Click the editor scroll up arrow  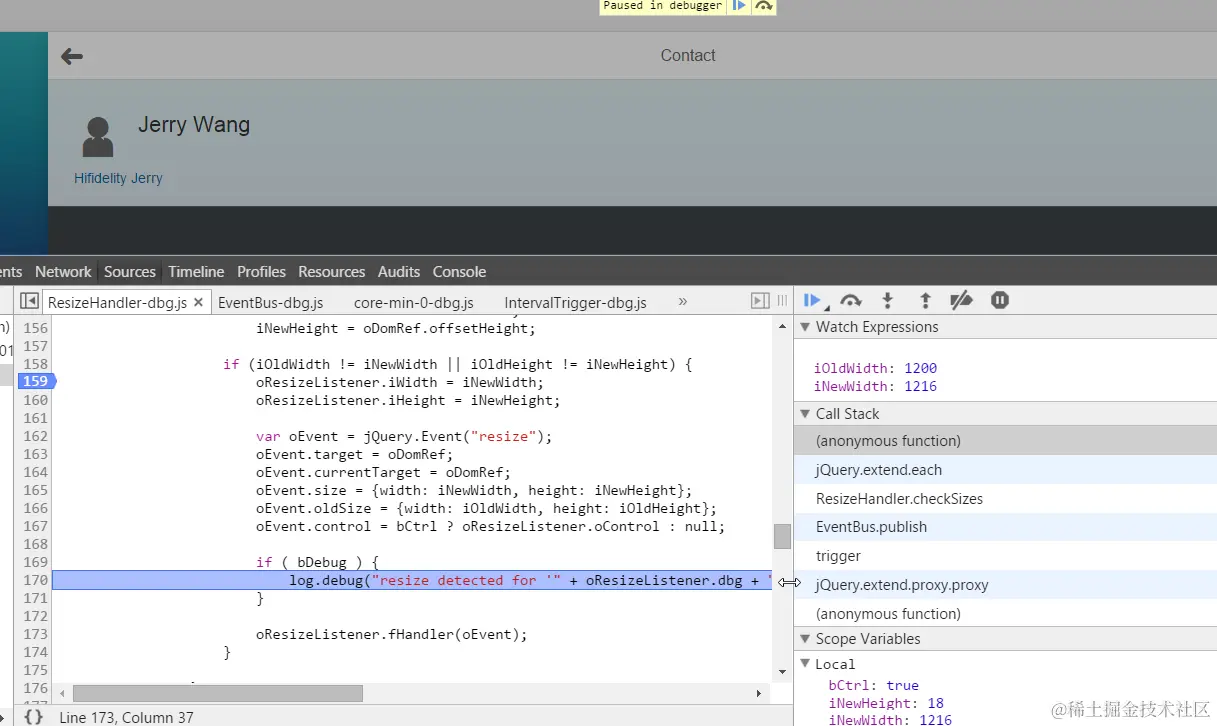point(782,327)
